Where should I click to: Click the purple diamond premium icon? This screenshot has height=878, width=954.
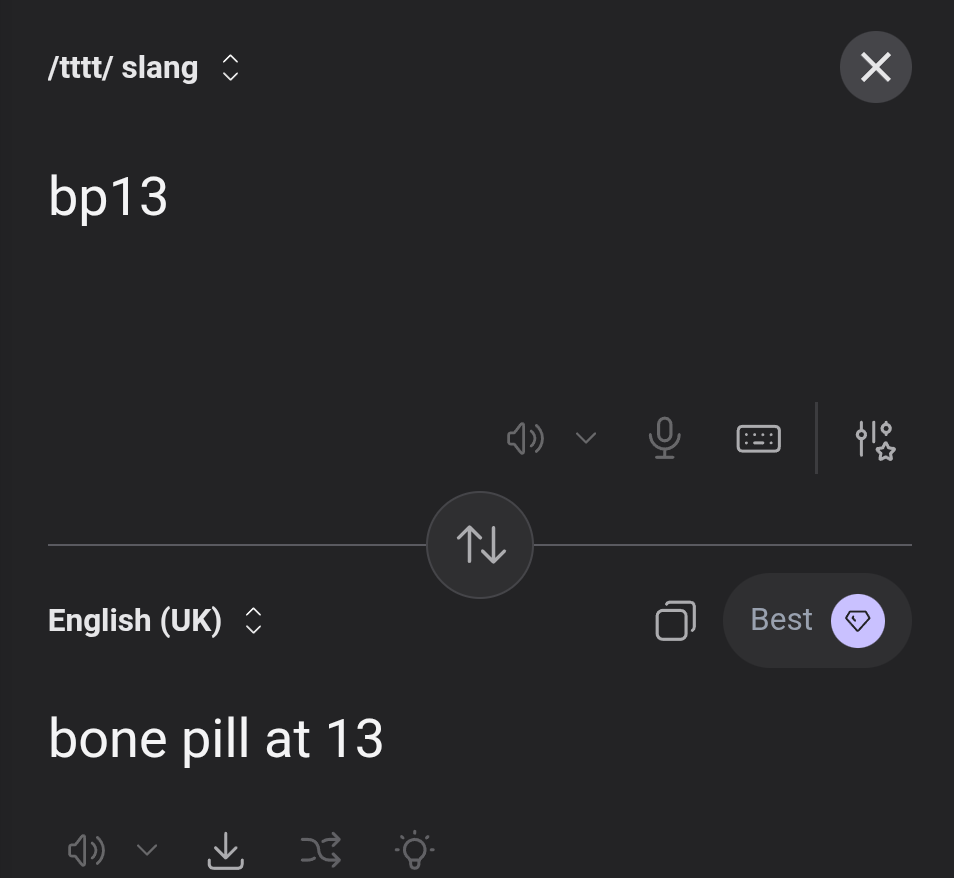pyautogui.click(x=857, y=620)
